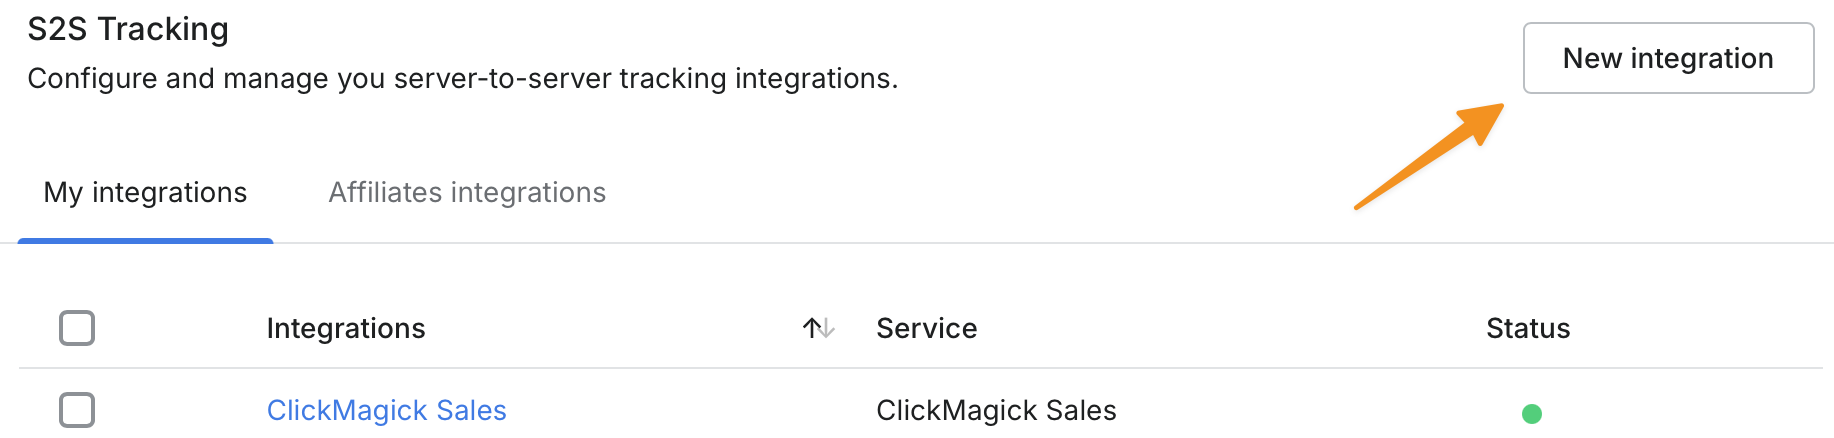Click the blue underline below My integrations
The height and width of the screenshot is (438, 1834).
[145, 241]
